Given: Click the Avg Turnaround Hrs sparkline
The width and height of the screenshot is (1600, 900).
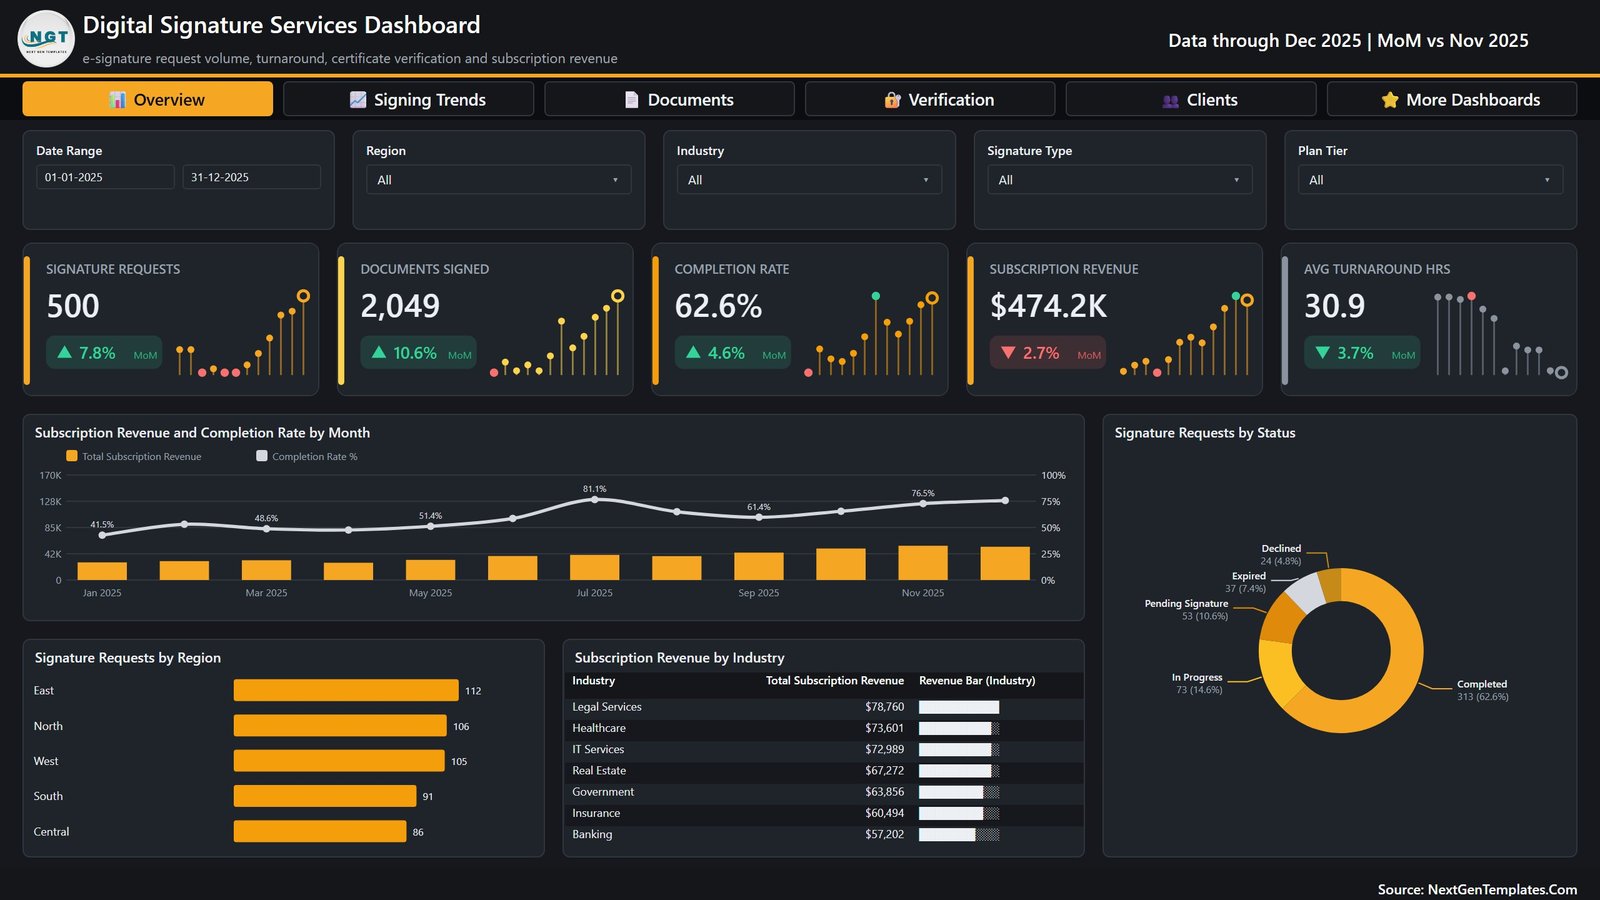Looking at the screenshot, I should (x=1500, y=335).
